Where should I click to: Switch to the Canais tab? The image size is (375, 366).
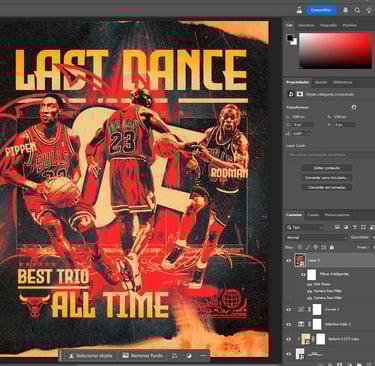313,215
